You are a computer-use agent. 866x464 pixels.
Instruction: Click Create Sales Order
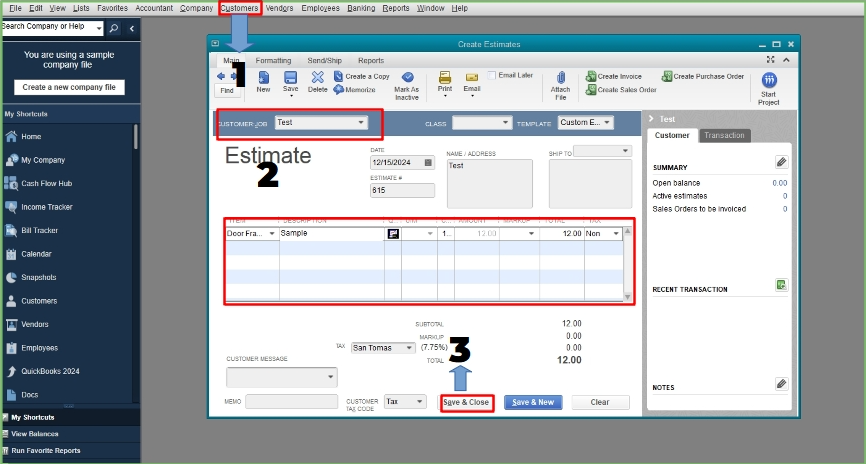pyautogui.click(x=621, y=89)
